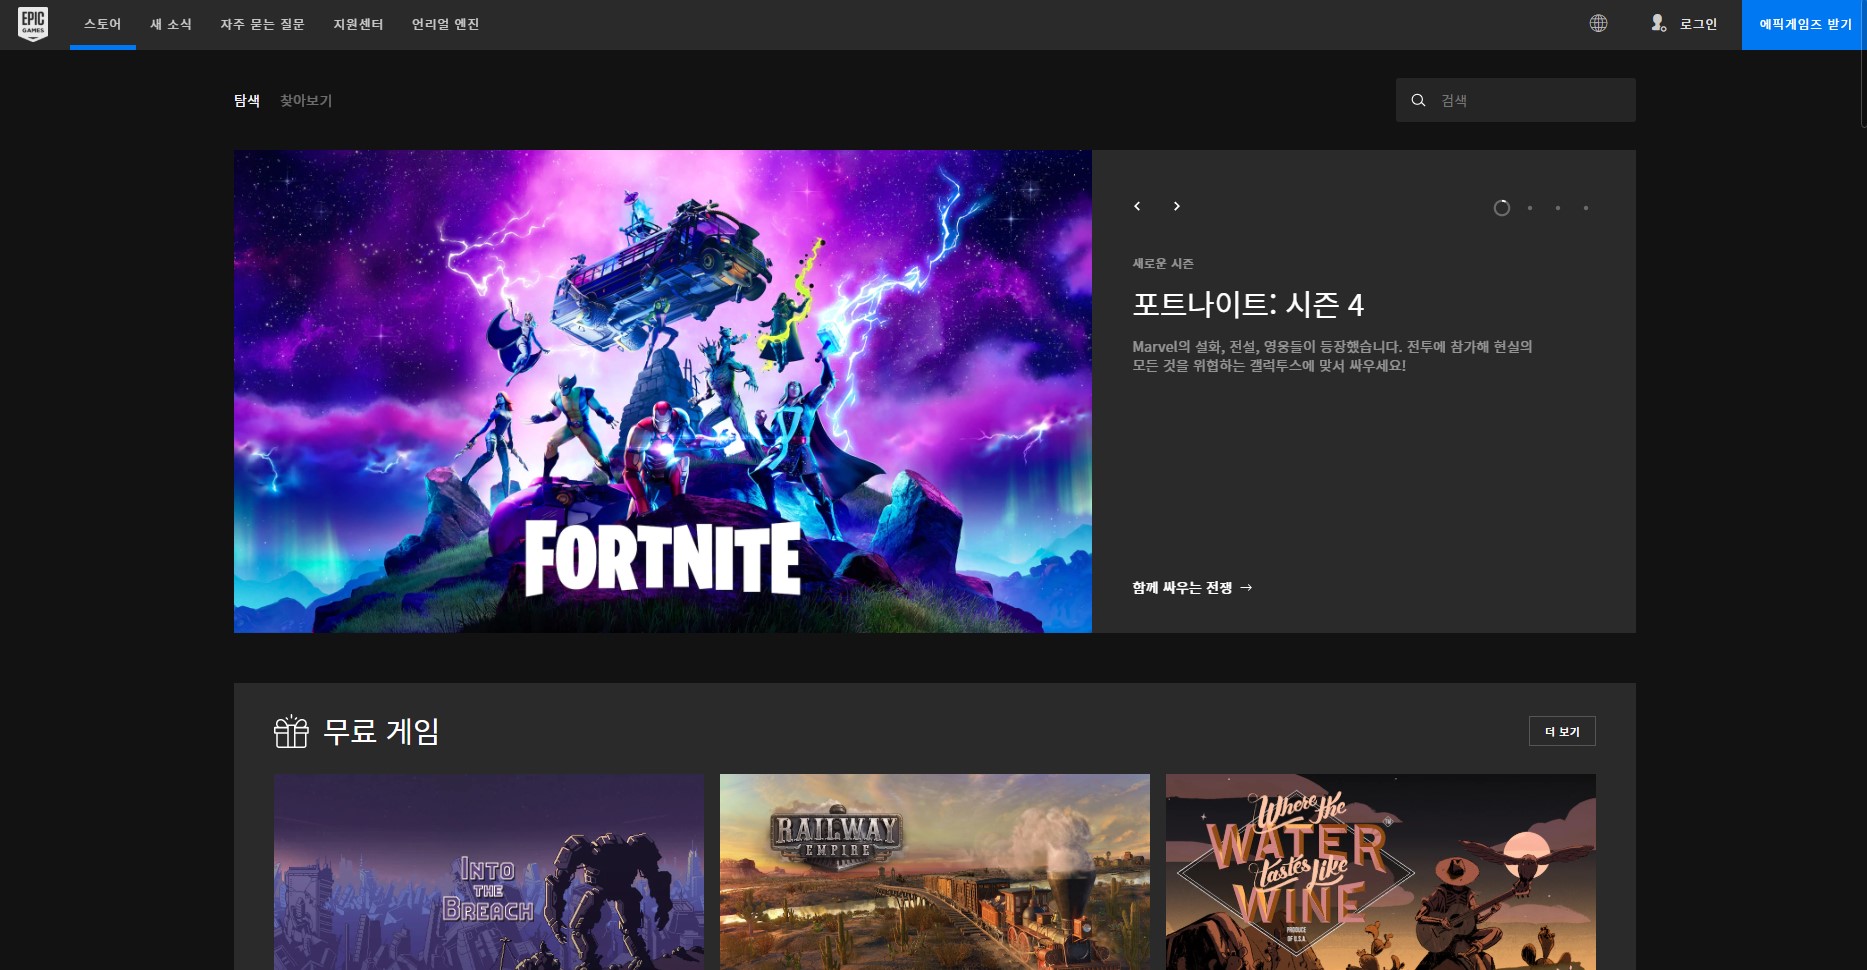Open the 새 소식 menu item
The height and width of the screenshot is (970, 1867).
171,24
